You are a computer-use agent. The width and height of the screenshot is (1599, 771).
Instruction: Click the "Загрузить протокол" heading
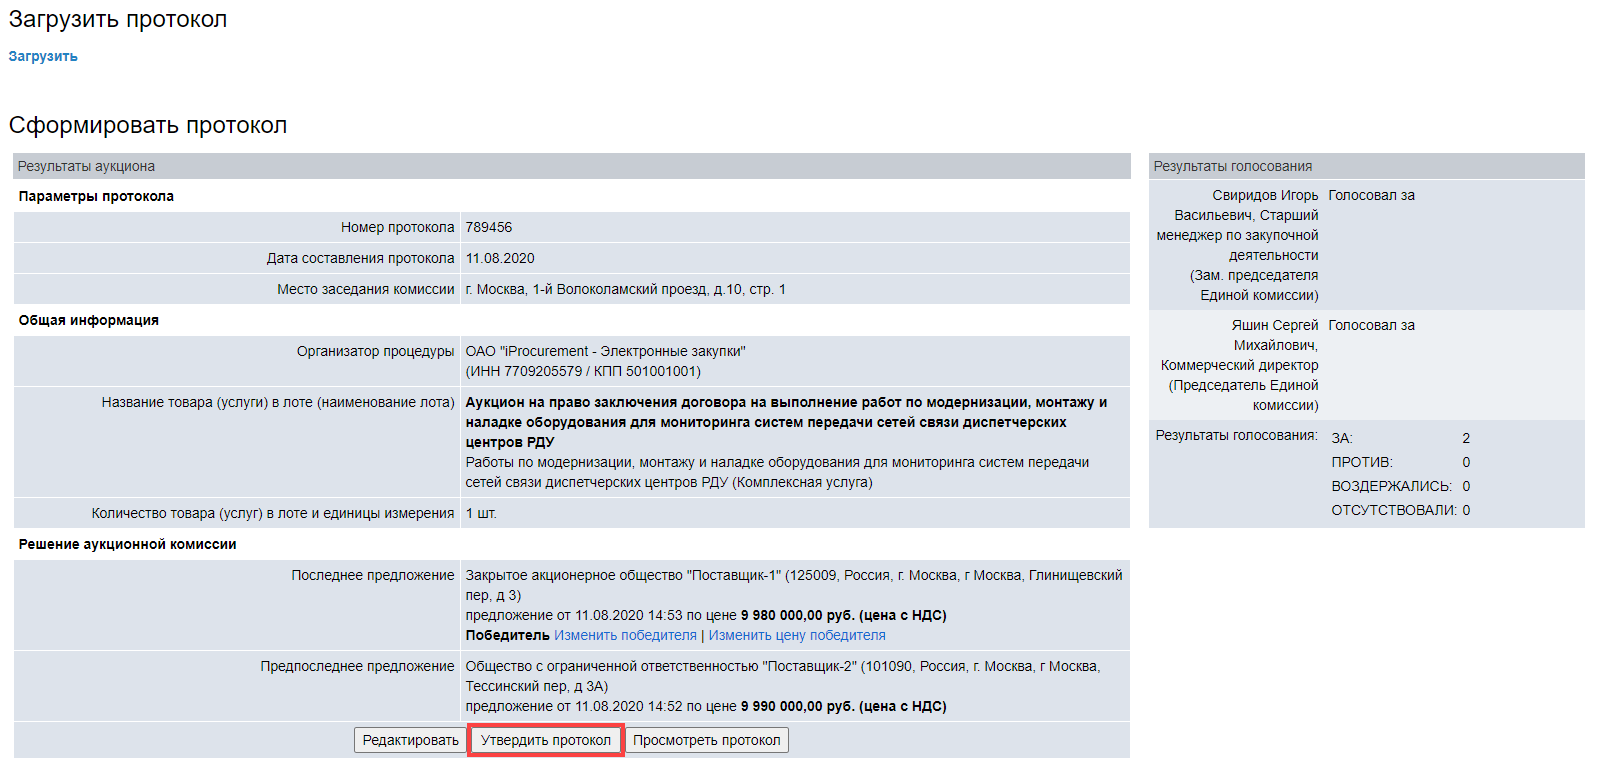click(x=118, y=20)
